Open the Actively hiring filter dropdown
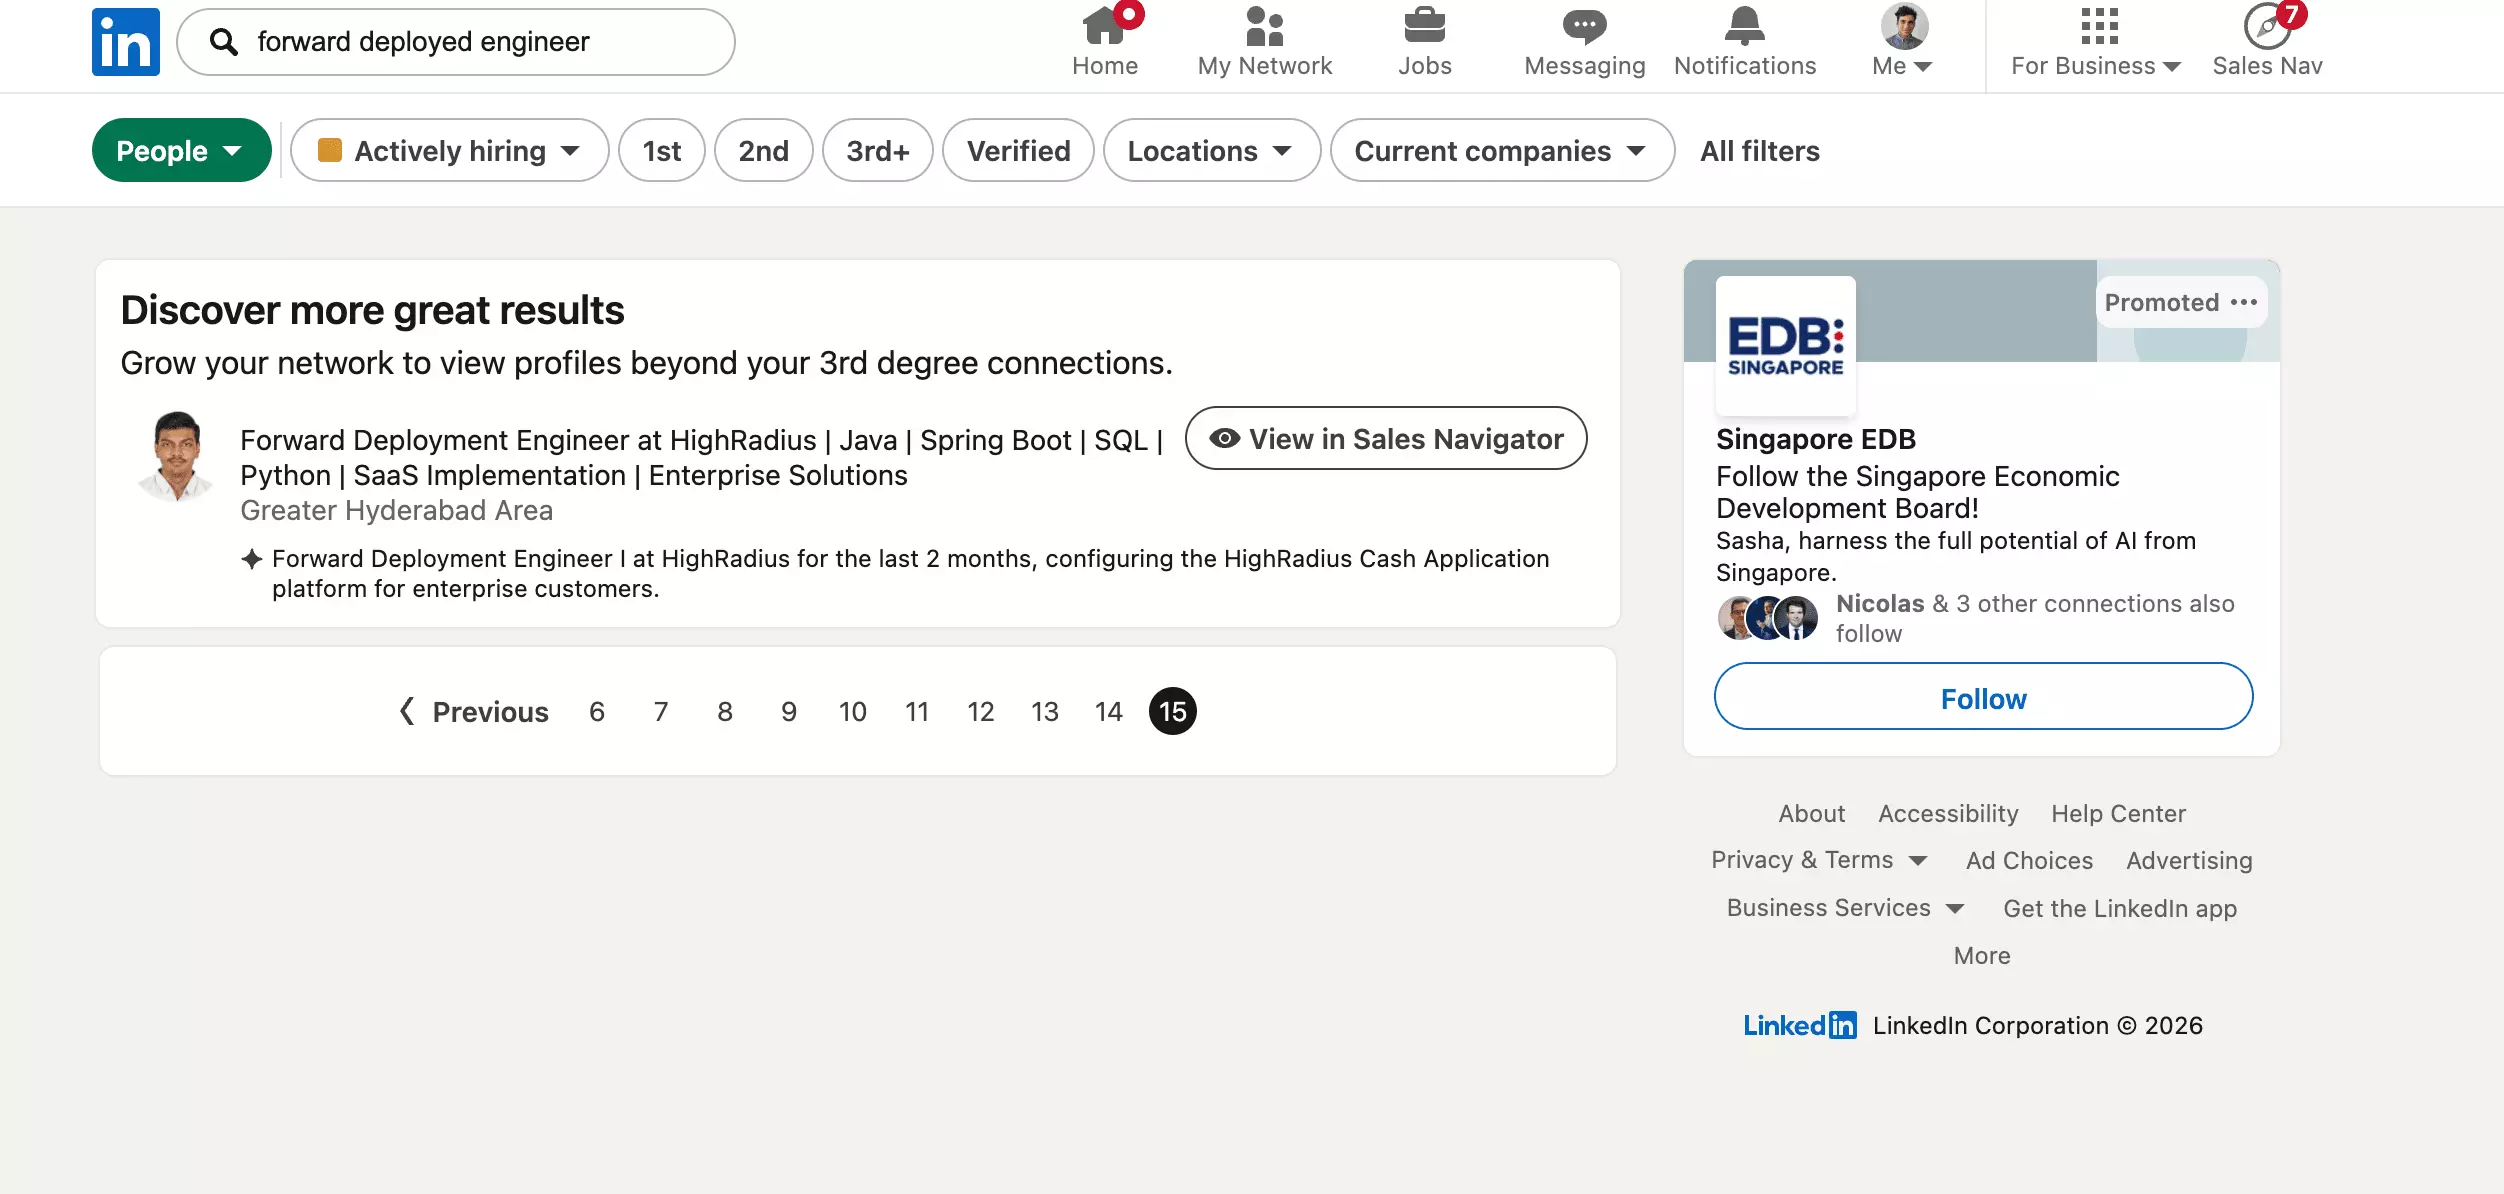Viewport: 2504px width, 1194px height. click(x=449, y=150)
